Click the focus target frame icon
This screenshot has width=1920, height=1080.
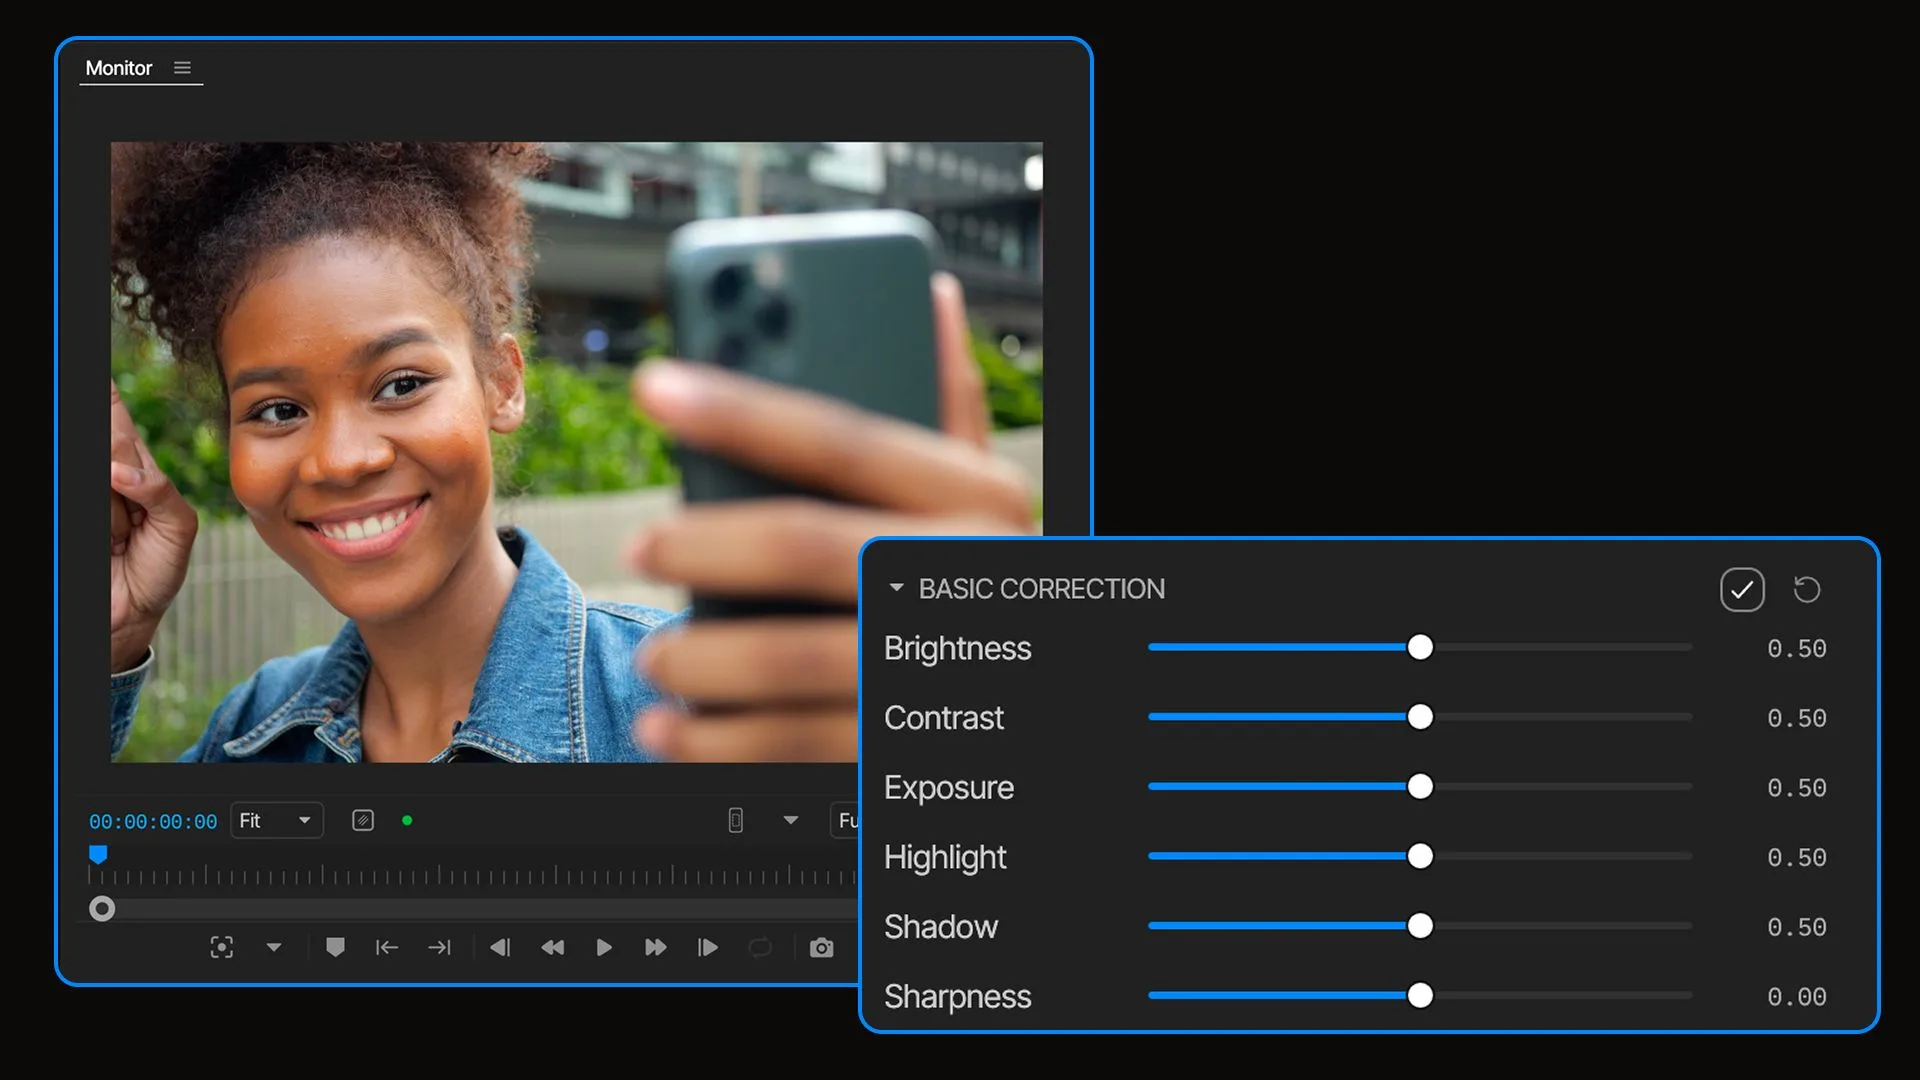[222, 947]
